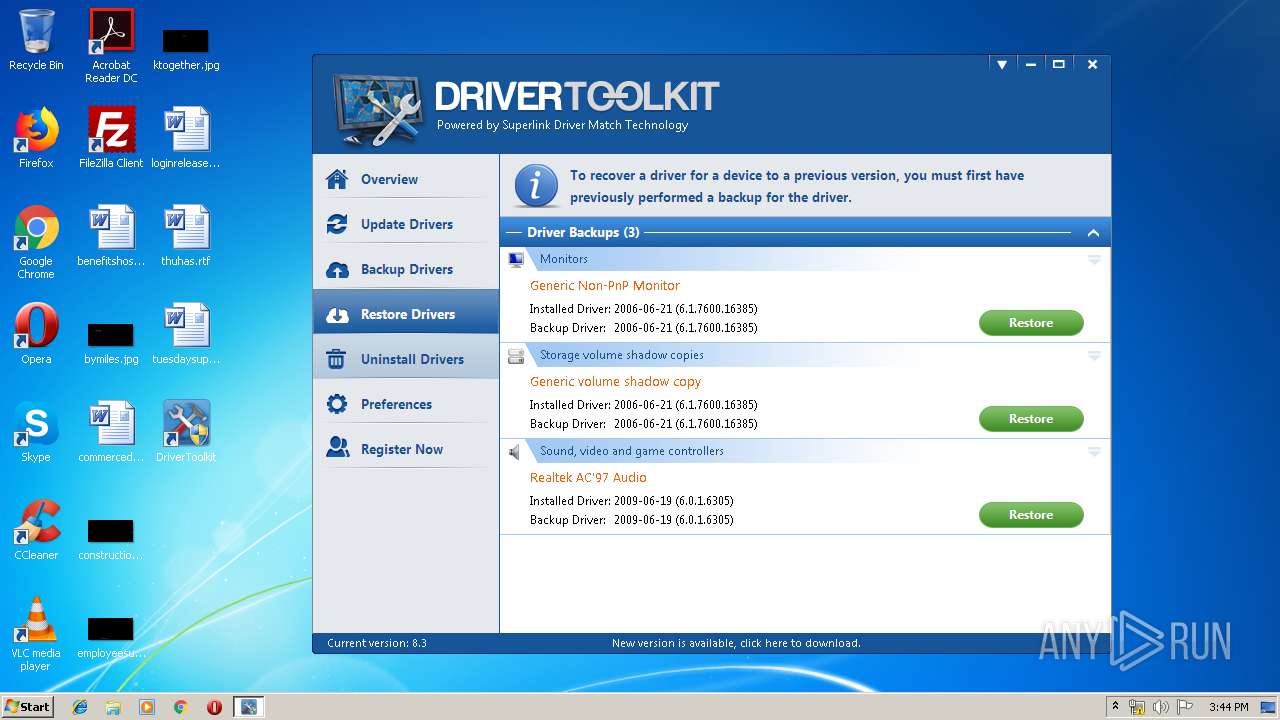Collapse the Driver Backups (3) section
This screenshot has width=1280, height=720.
click(1093, 233)
